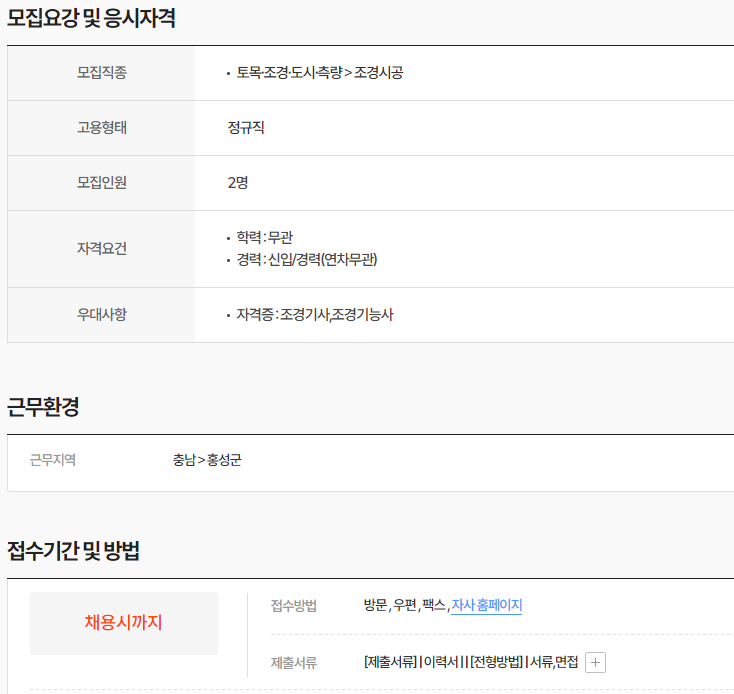This screenshot has width=734, height=694.
Task: Click the 접수기간 및 방법 heading
Action: [73, 550]
